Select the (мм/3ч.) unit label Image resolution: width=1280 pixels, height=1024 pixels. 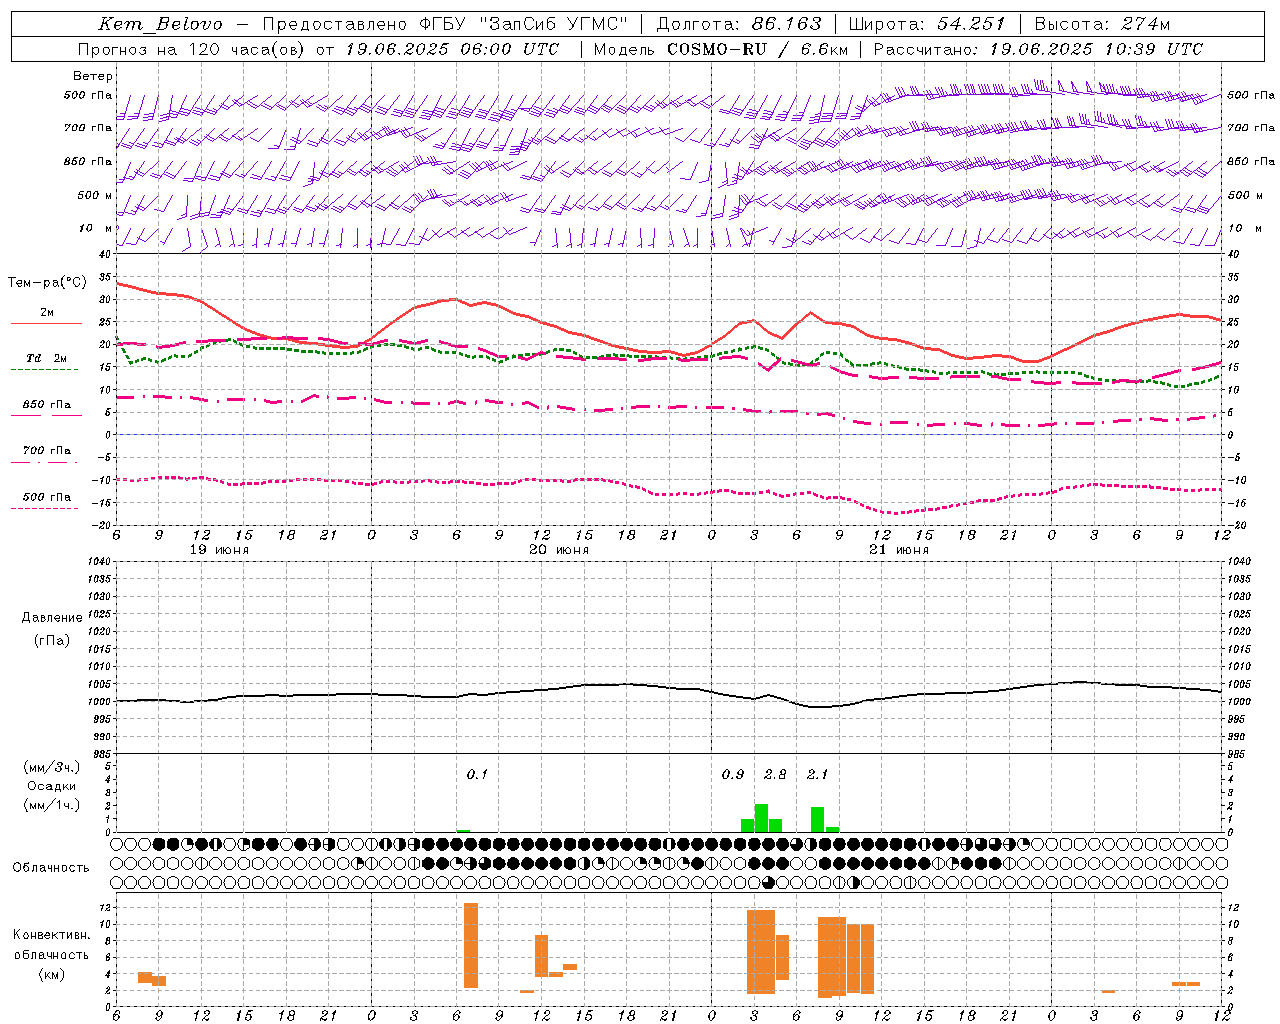coord(52,767)
